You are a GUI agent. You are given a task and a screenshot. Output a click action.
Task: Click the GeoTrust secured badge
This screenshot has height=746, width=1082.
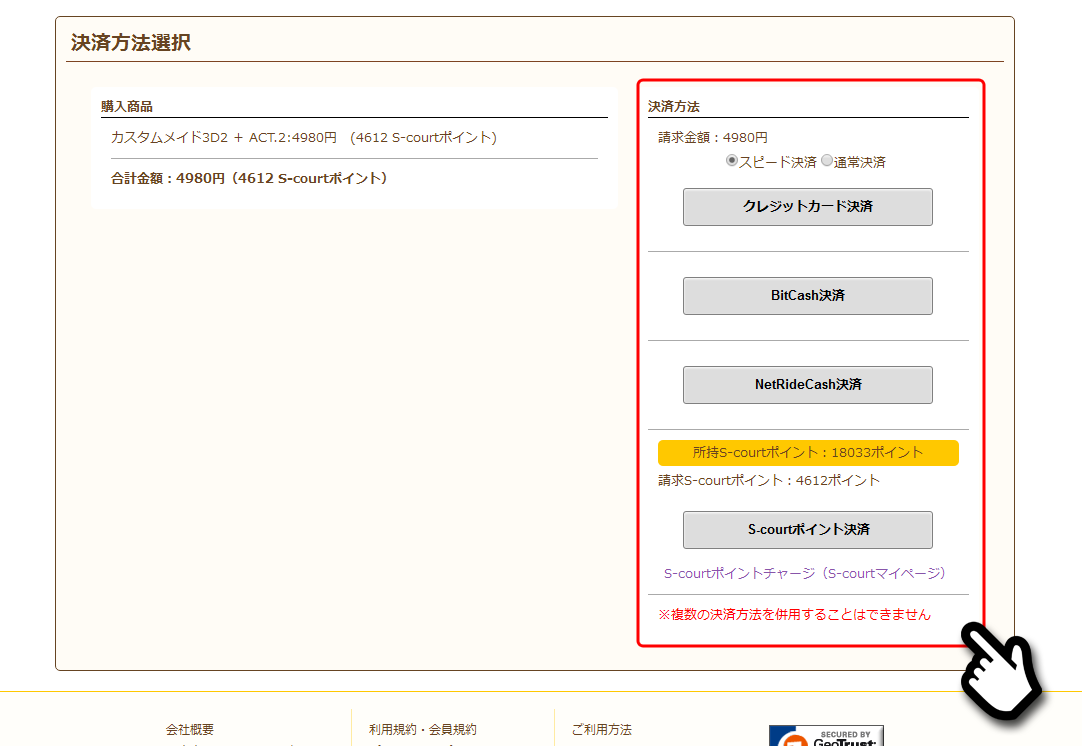[x=825, y=736]
